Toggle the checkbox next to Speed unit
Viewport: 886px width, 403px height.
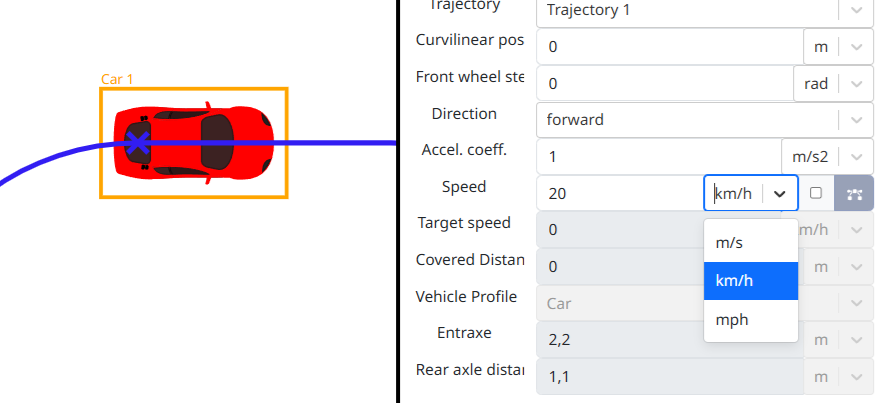pyautogui.click(x=816, y=193)
